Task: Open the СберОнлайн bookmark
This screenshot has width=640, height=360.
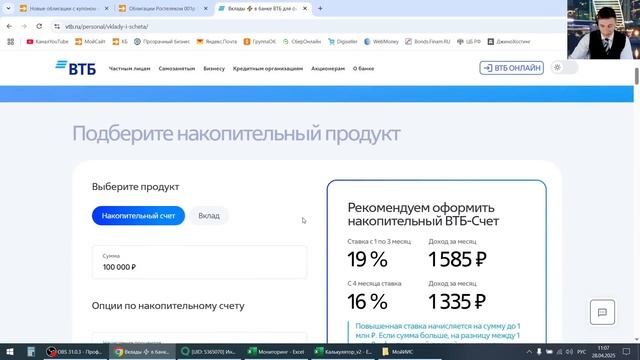Action: 302,42
